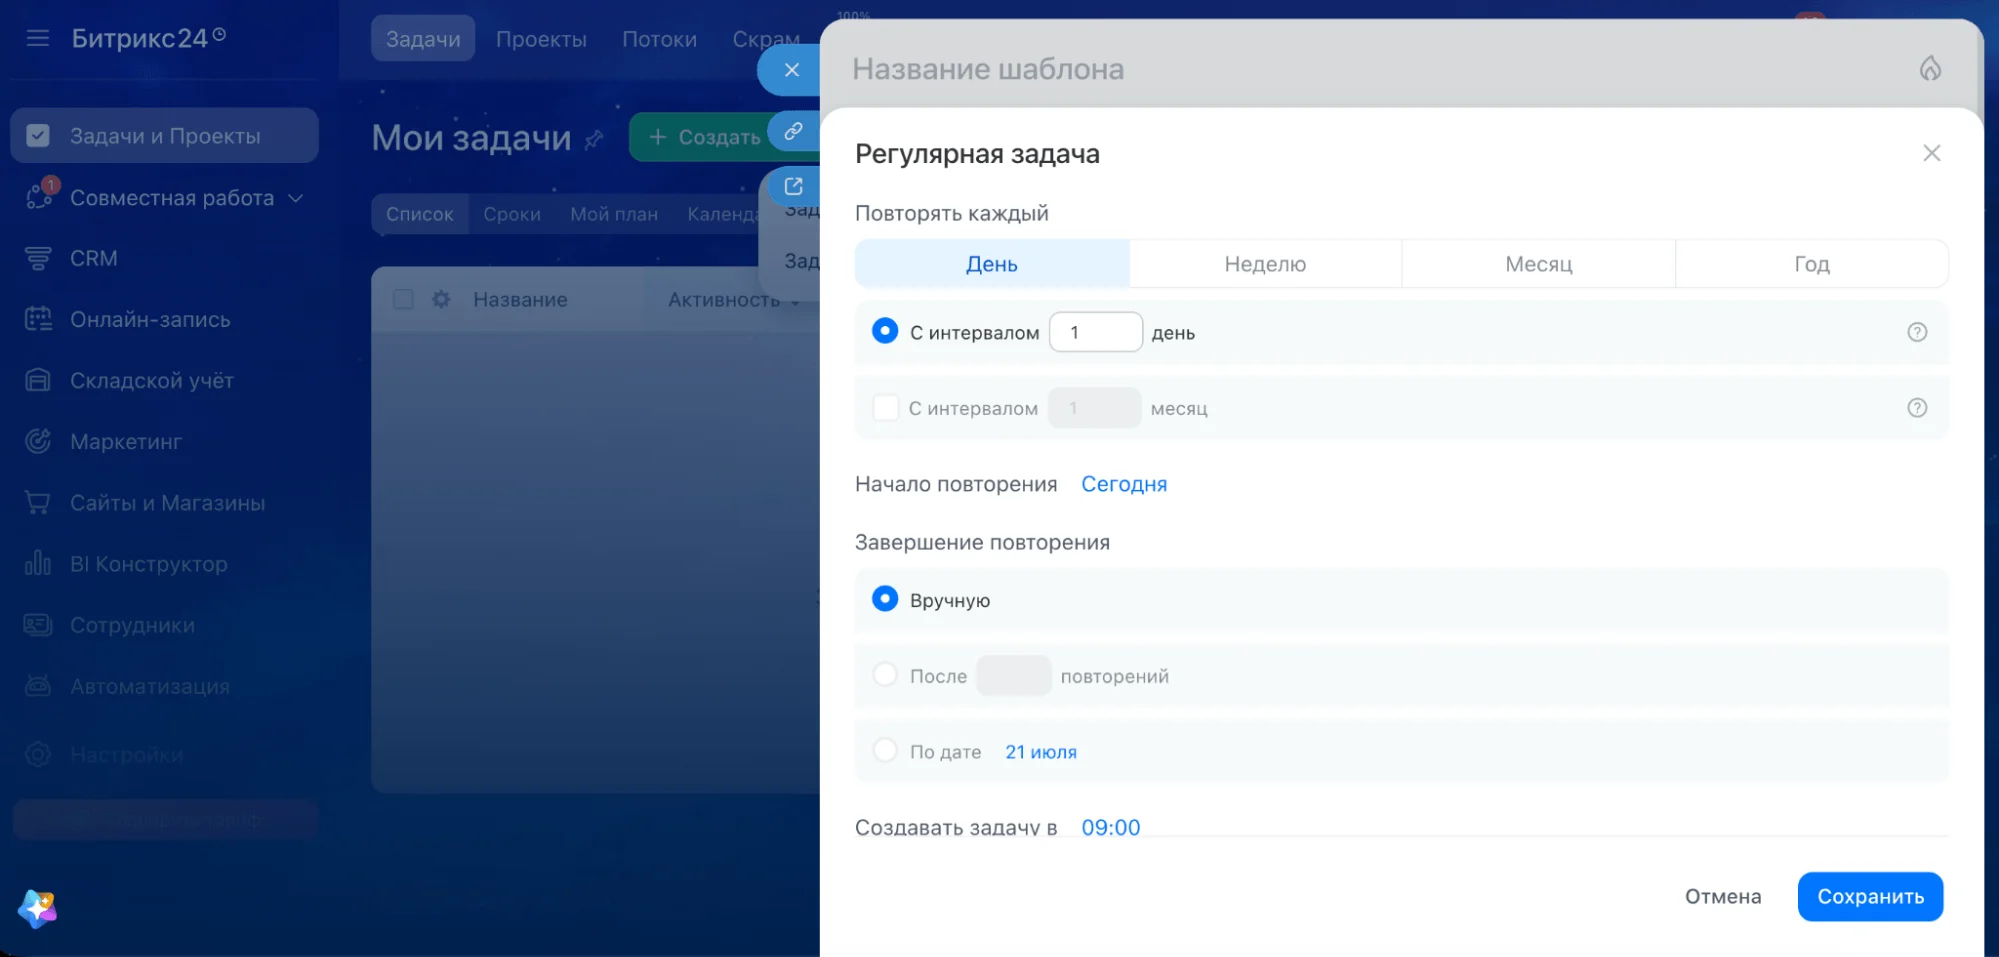Change start date via Сегодня link
This screenshot has height=957, width=1999.
[x=1124, y=484]
